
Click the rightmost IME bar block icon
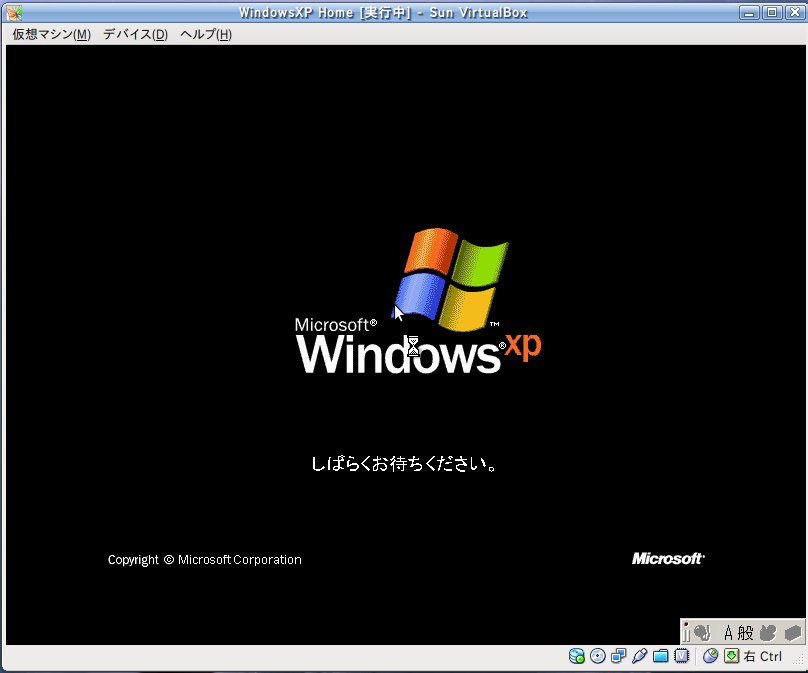[x=794, y=633]
